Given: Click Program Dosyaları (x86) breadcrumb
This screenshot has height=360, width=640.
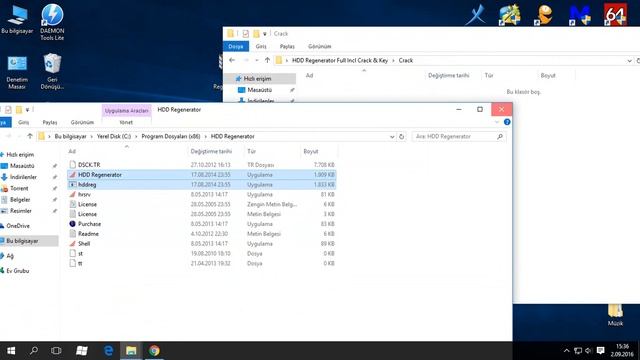Looking at the screenshot, I should pos(171,136).
